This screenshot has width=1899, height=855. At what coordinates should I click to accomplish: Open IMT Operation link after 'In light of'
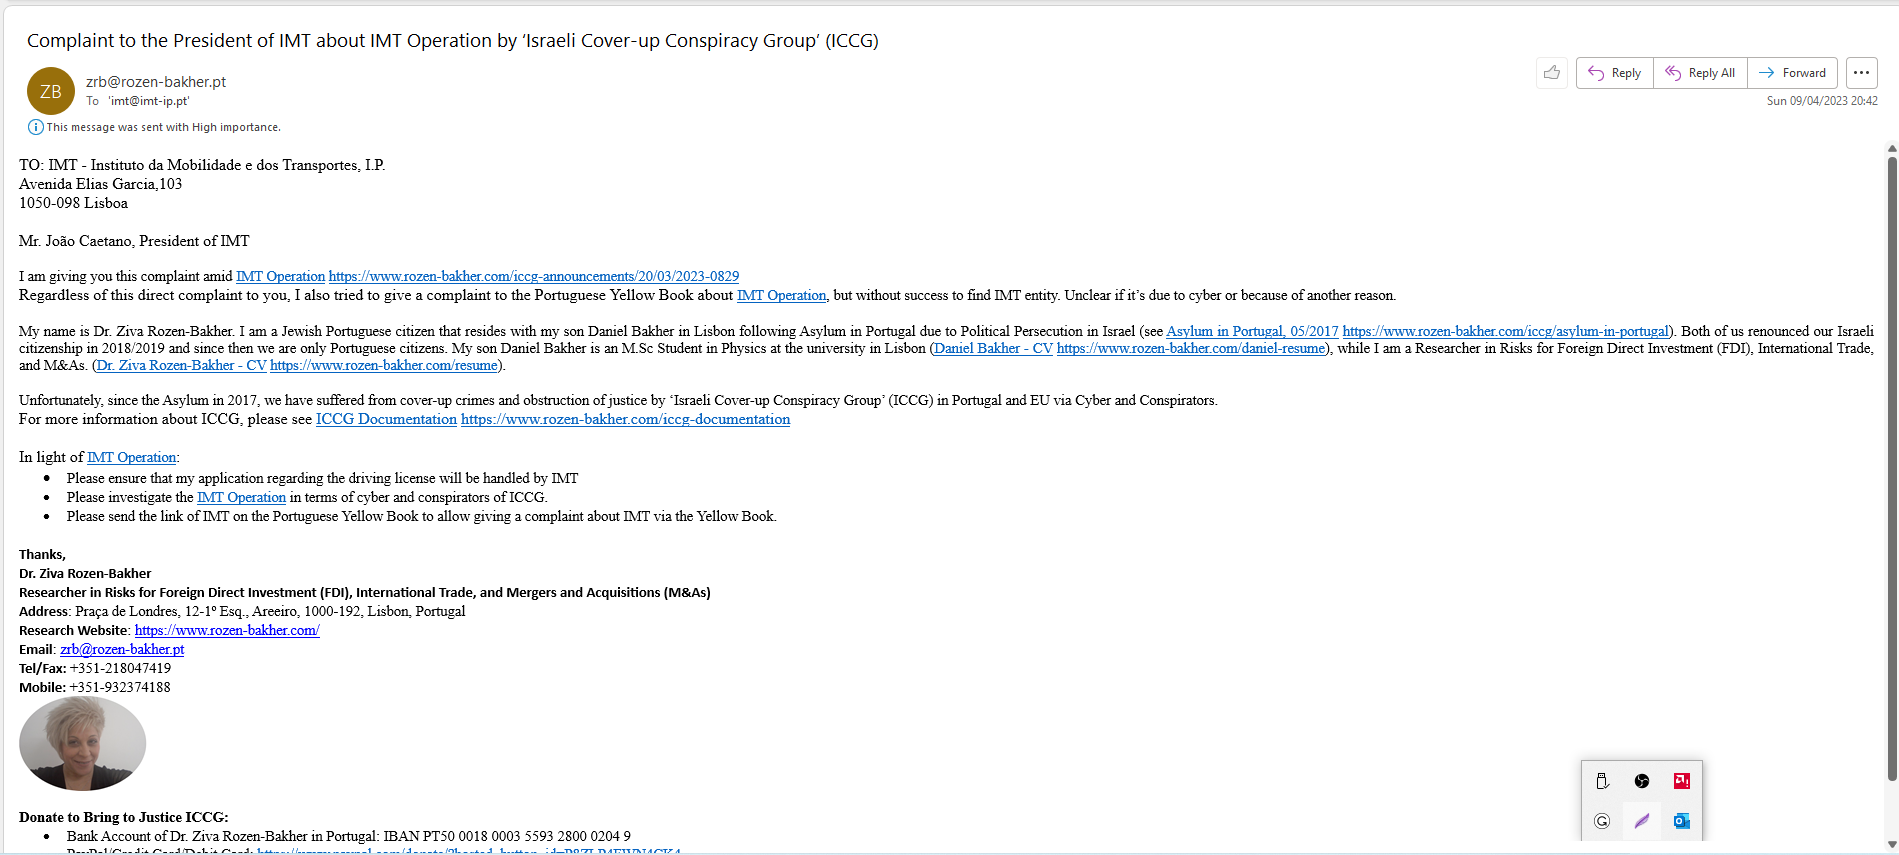[x=131, y=457]
